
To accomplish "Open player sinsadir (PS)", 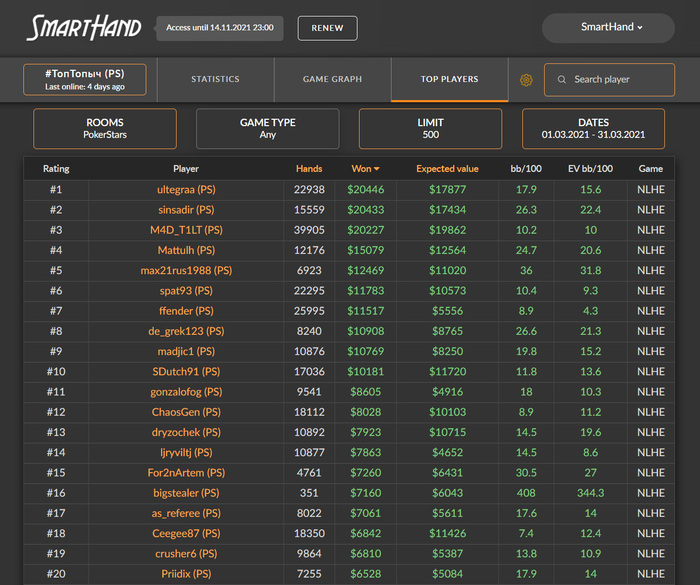I will [x=186, y=210].
